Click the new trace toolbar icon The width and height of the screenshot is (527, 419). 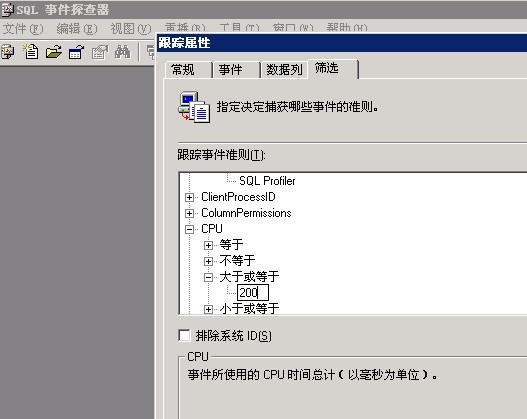click(8, 52)
